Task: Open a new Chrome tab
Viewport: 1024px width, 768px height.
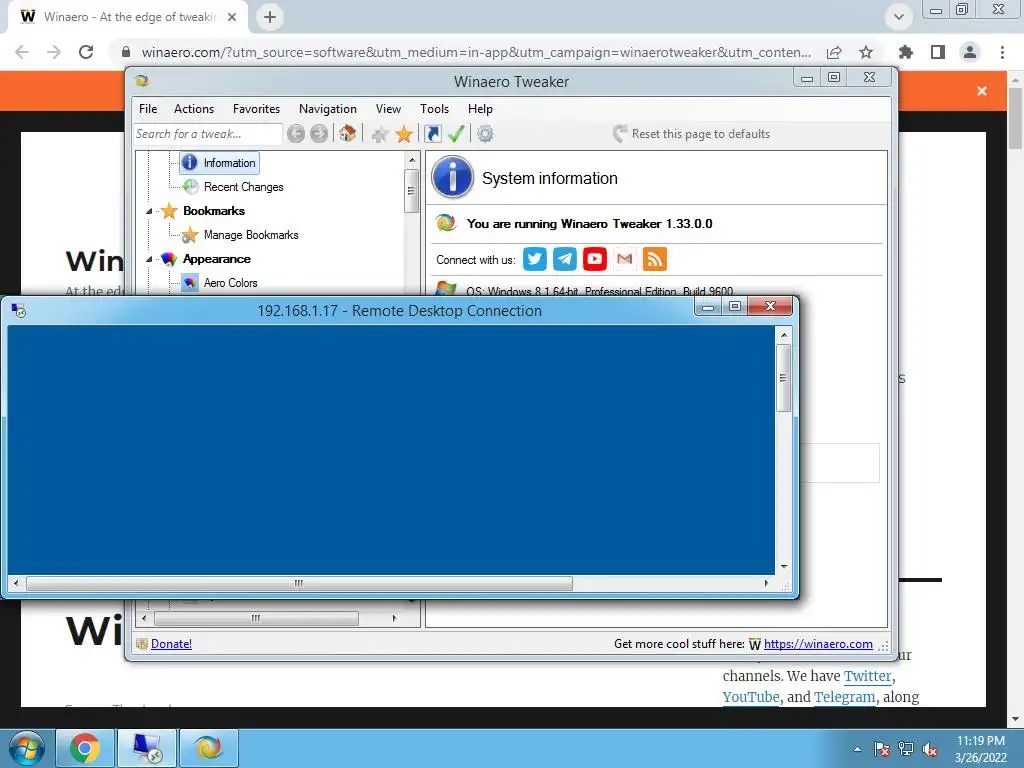Action: [x=270, y=17]
